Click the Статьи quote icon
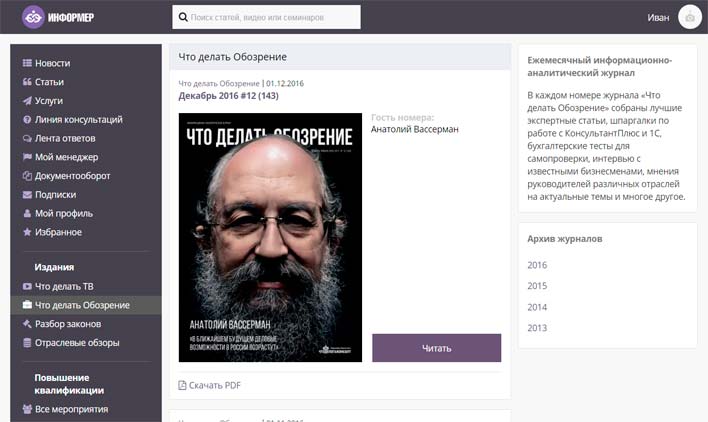Viewport: 708px width, 422px height. click(27, 82)
